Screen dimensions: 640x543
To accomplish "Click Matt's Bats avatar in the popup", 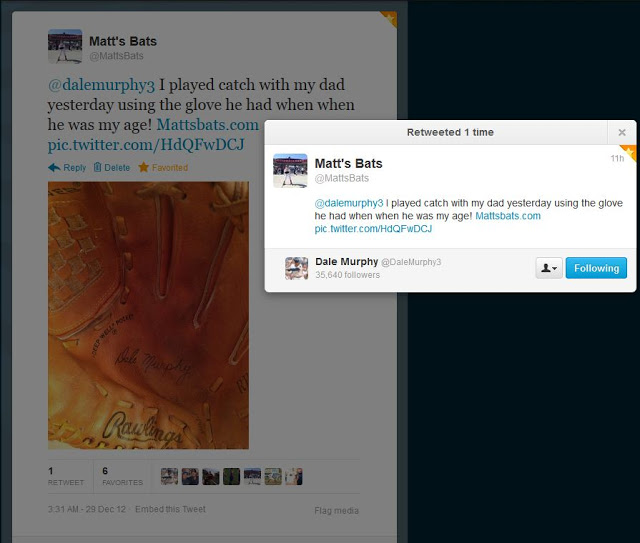I will (x=290, y=170).
